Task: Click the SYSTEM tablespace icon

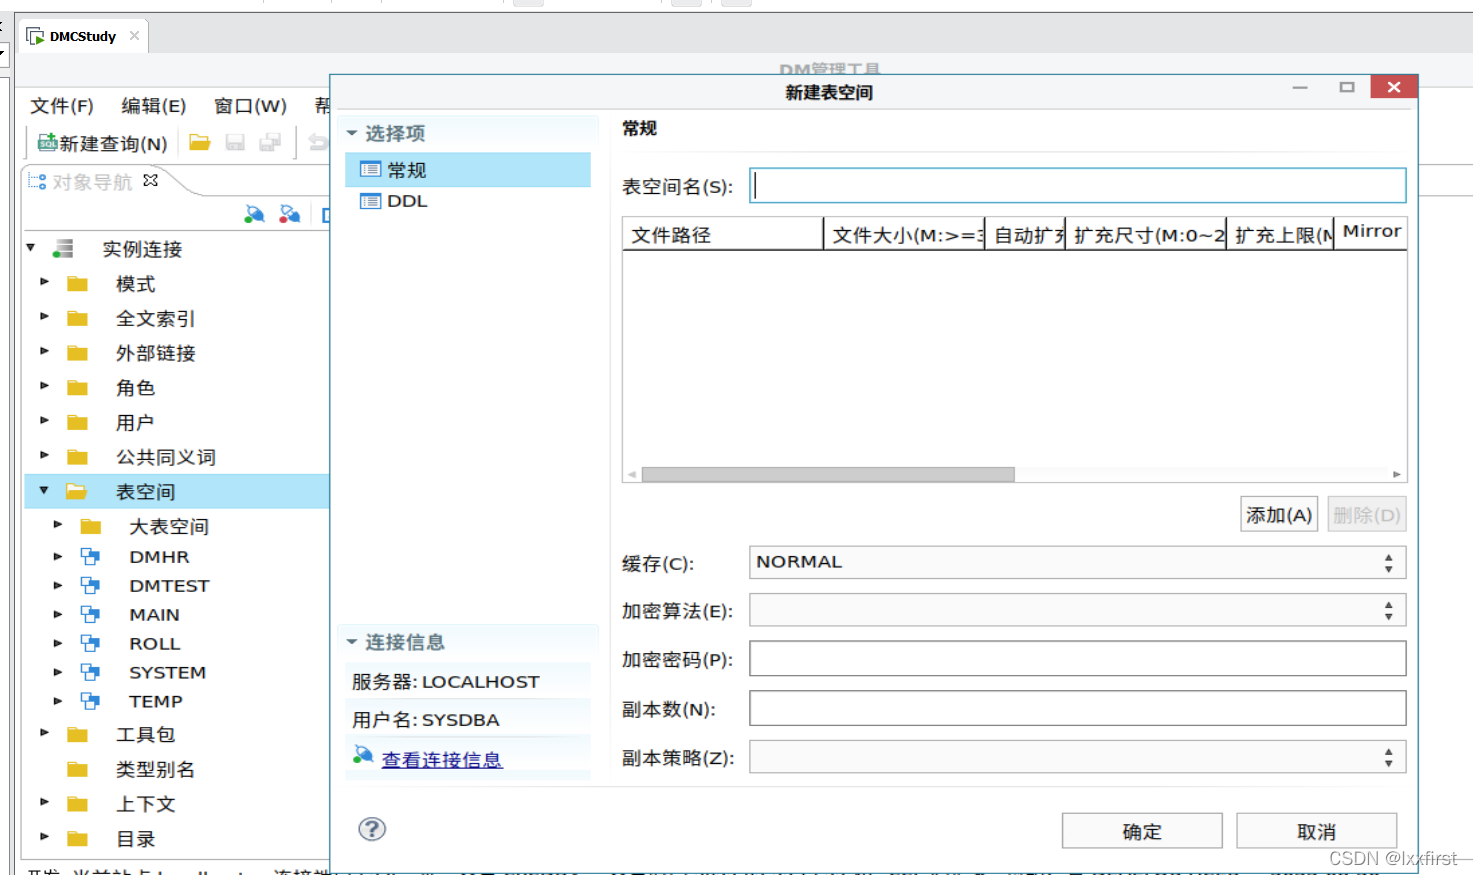Action: click(91, 673)
